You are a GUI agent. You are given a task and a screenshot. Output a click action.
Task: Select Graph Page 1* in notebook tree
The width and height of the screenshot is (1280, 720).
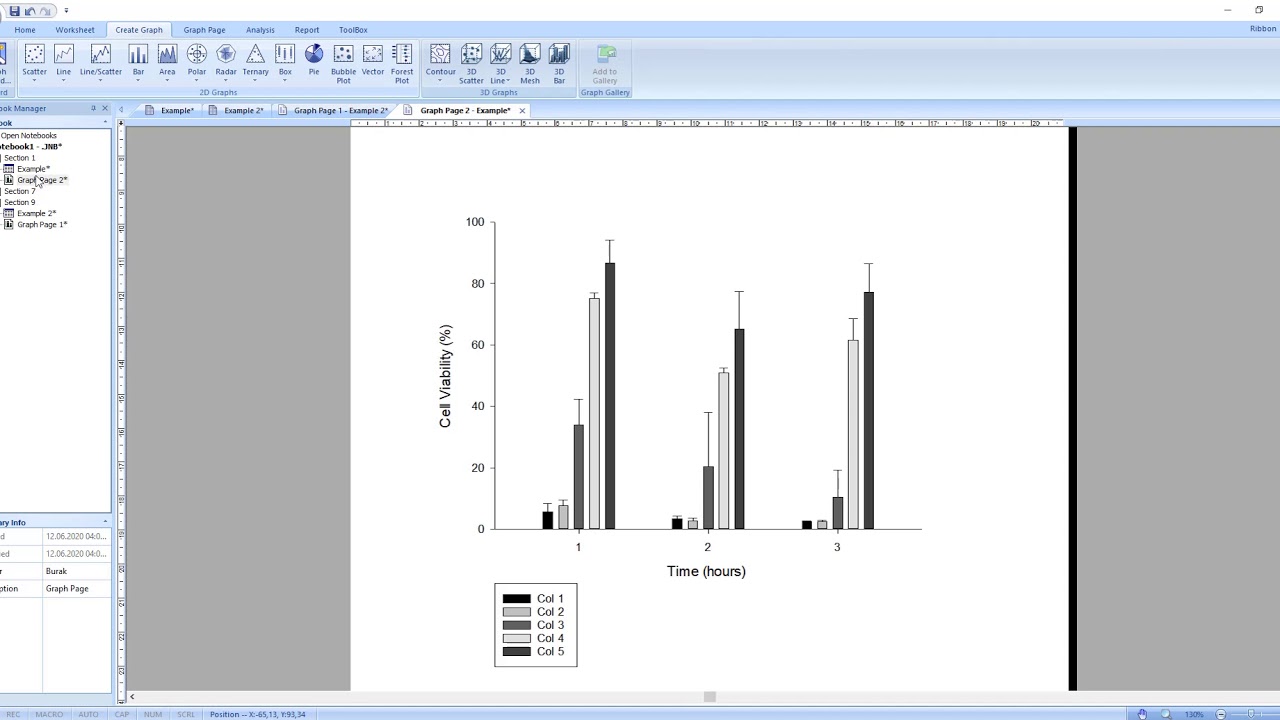tap(41, 224)
